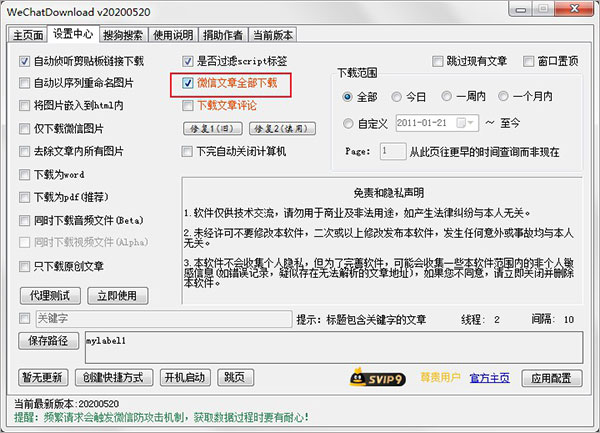Check 仅下载微信图片 option
This screenshot has height=433, width=600.
24,129
